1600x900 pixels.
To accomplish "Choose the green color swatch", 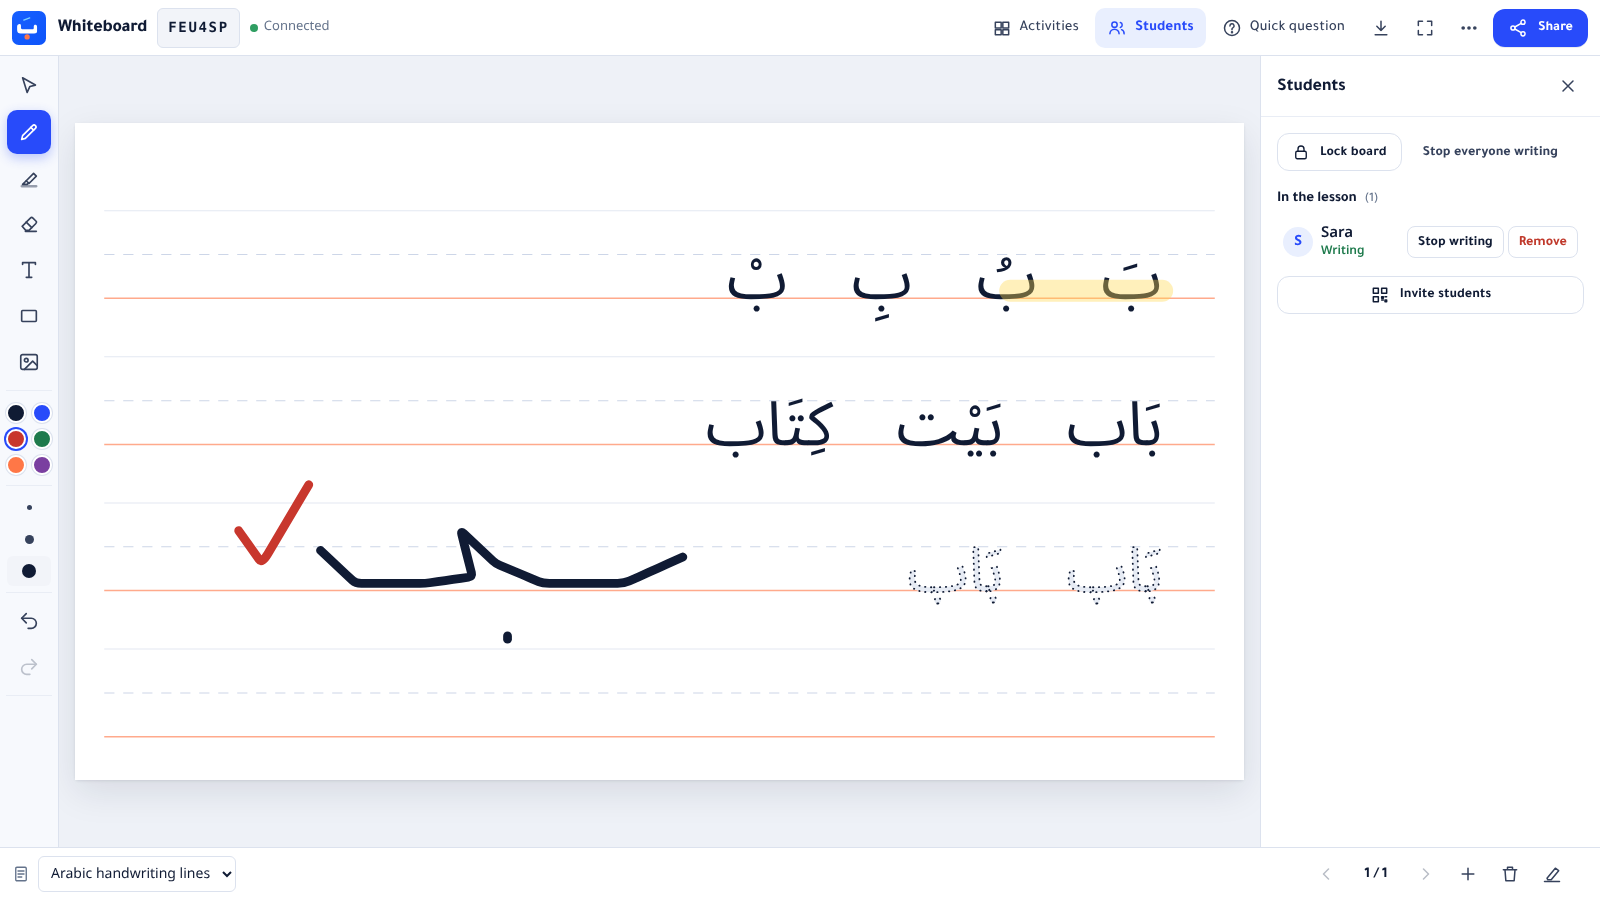I will [42, 439].
